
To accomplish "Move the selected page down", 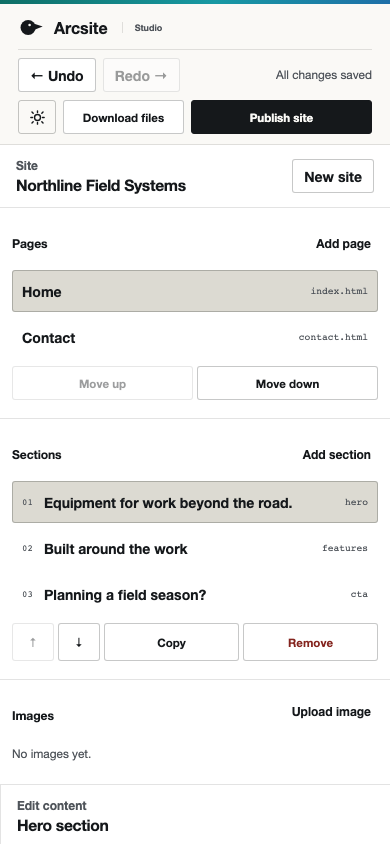I will (x=287, y=383).
